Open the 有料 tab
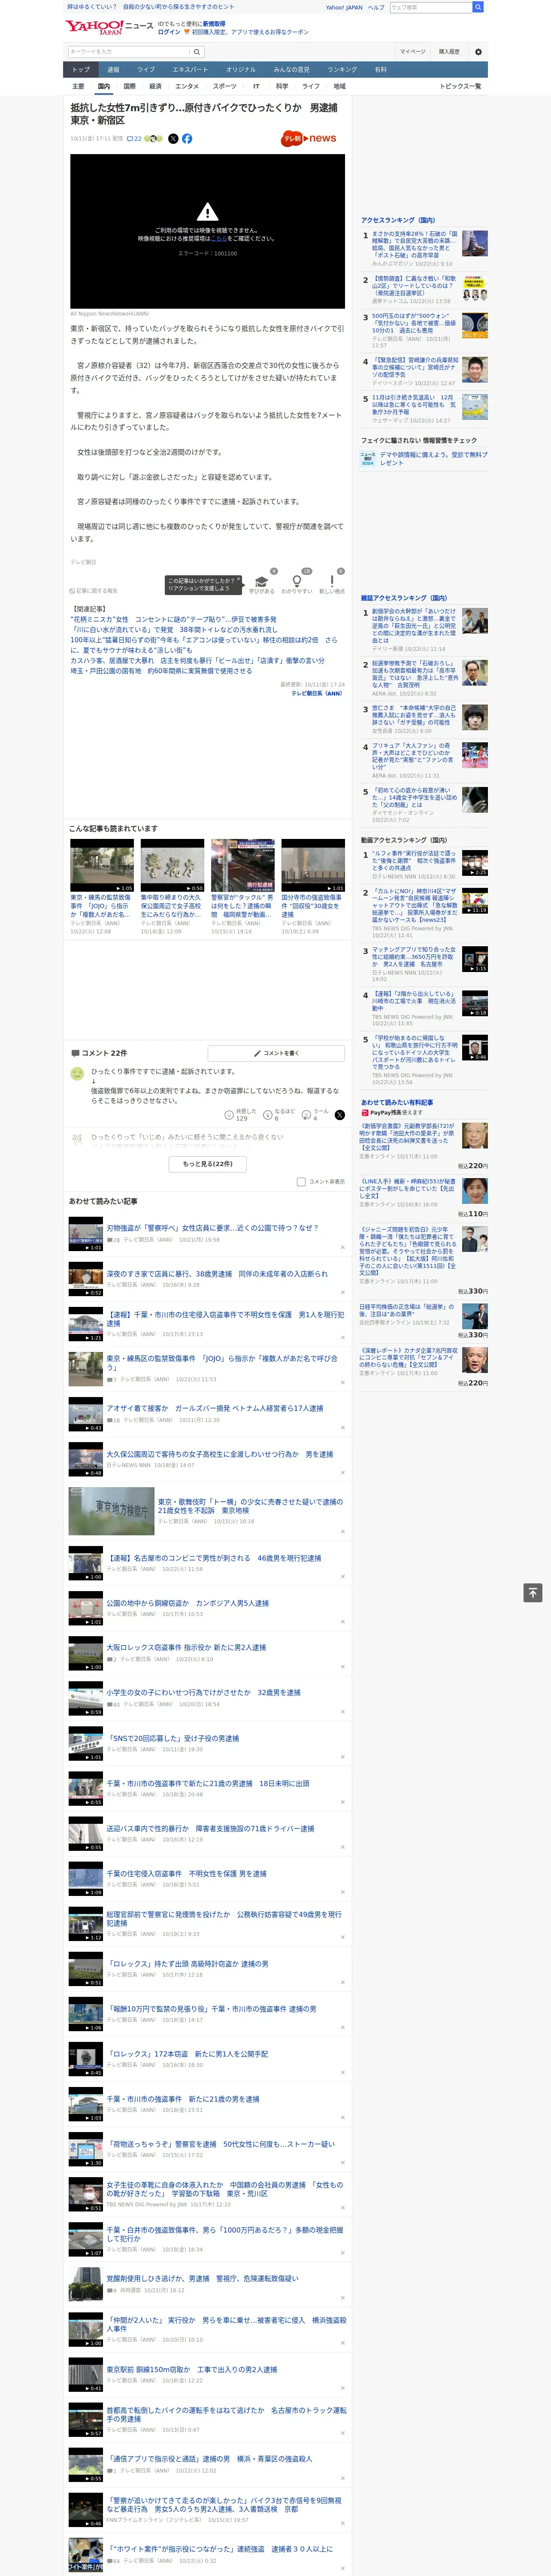The image size is (551, 2576). [381, 70]
